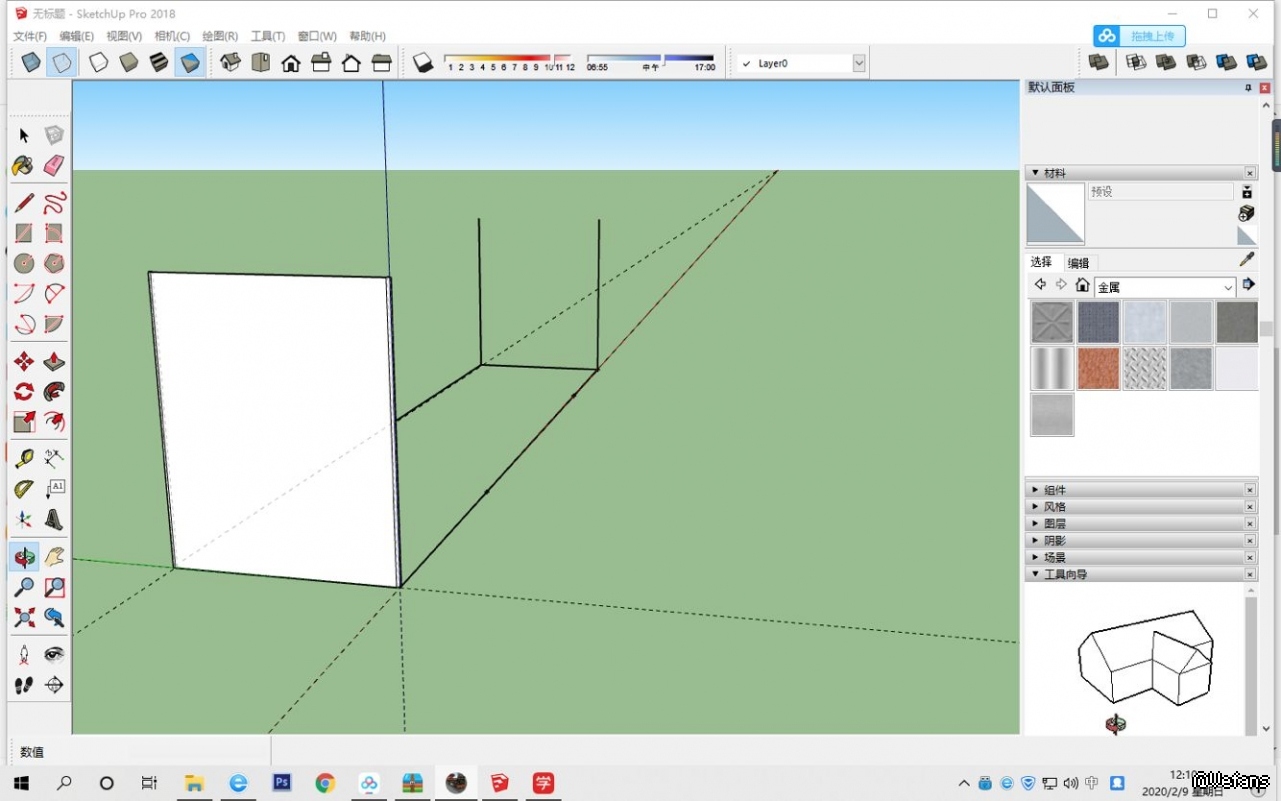1281x801 pixels.
Task: Select the orange rusty metal material swatch
Action: coord(1098,368)
